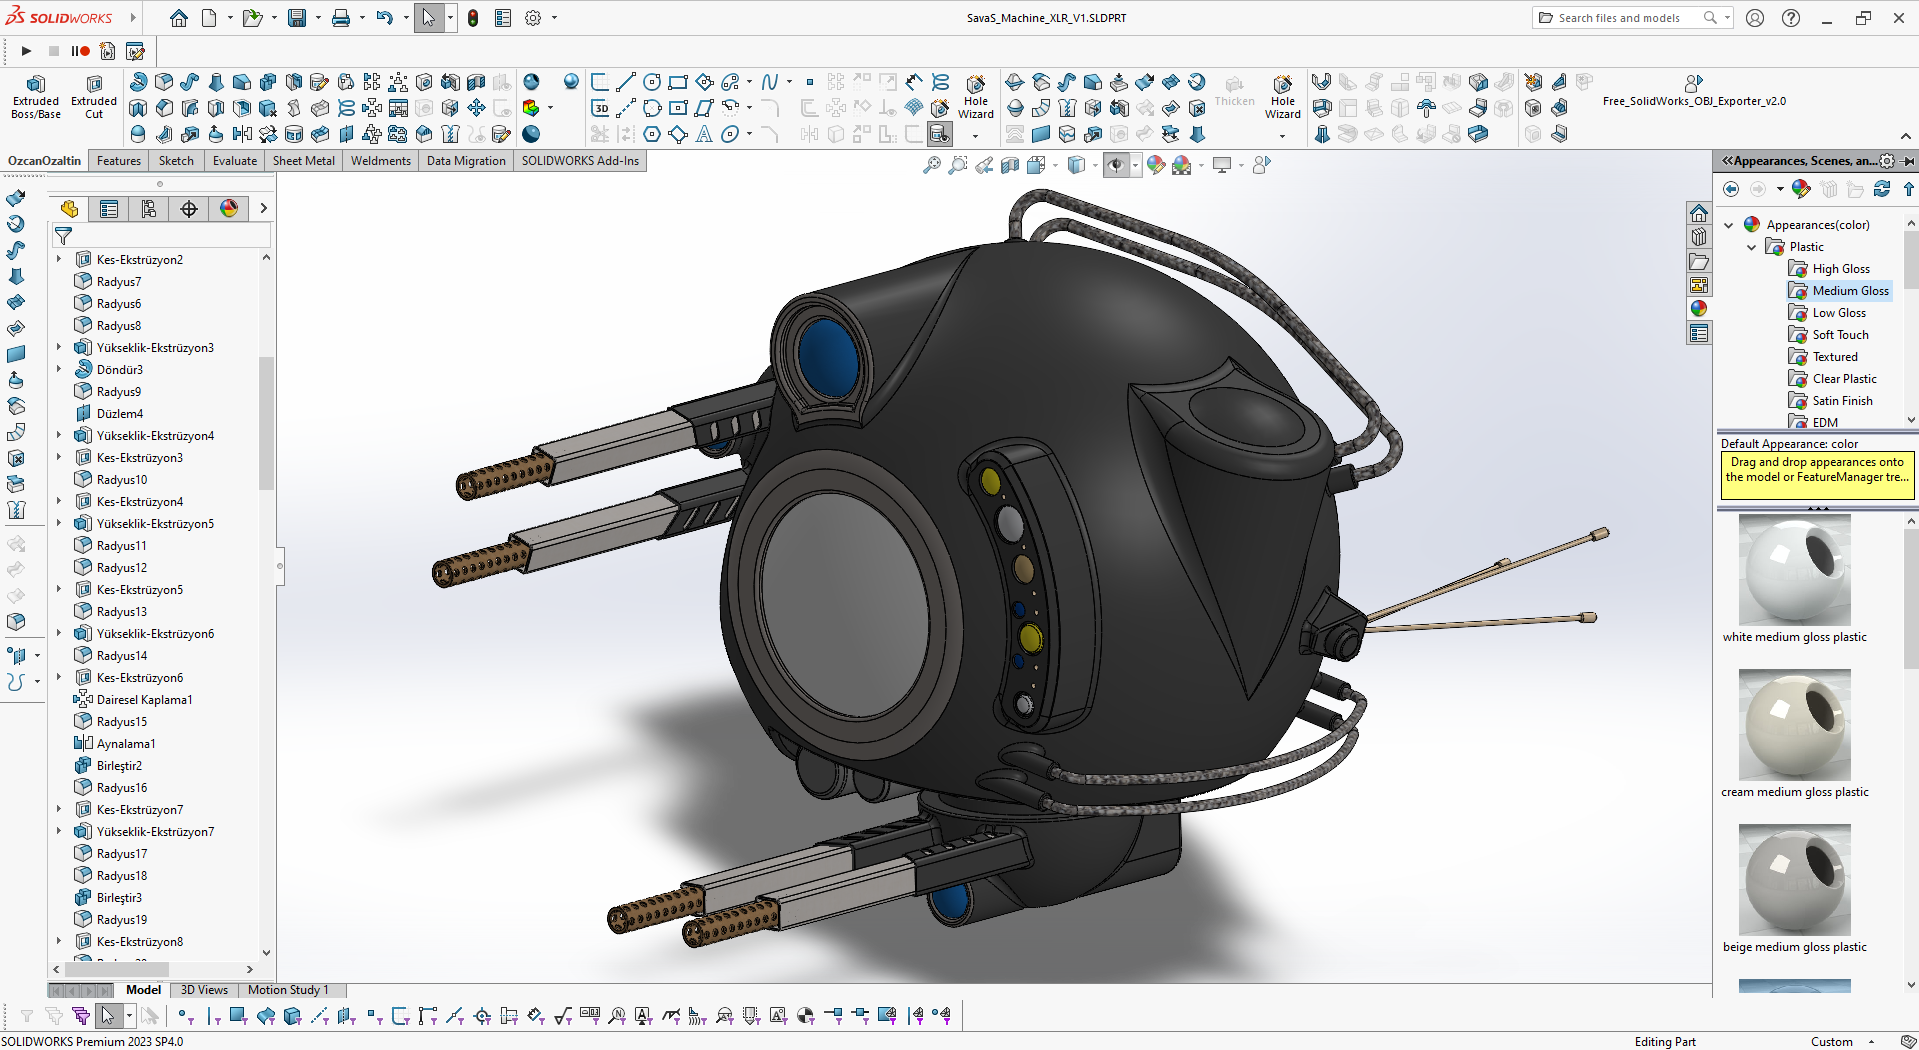Click the FeatureManager tree filter field
The width and height of the screenshot is (1919, 1050).
pos(161,236)
